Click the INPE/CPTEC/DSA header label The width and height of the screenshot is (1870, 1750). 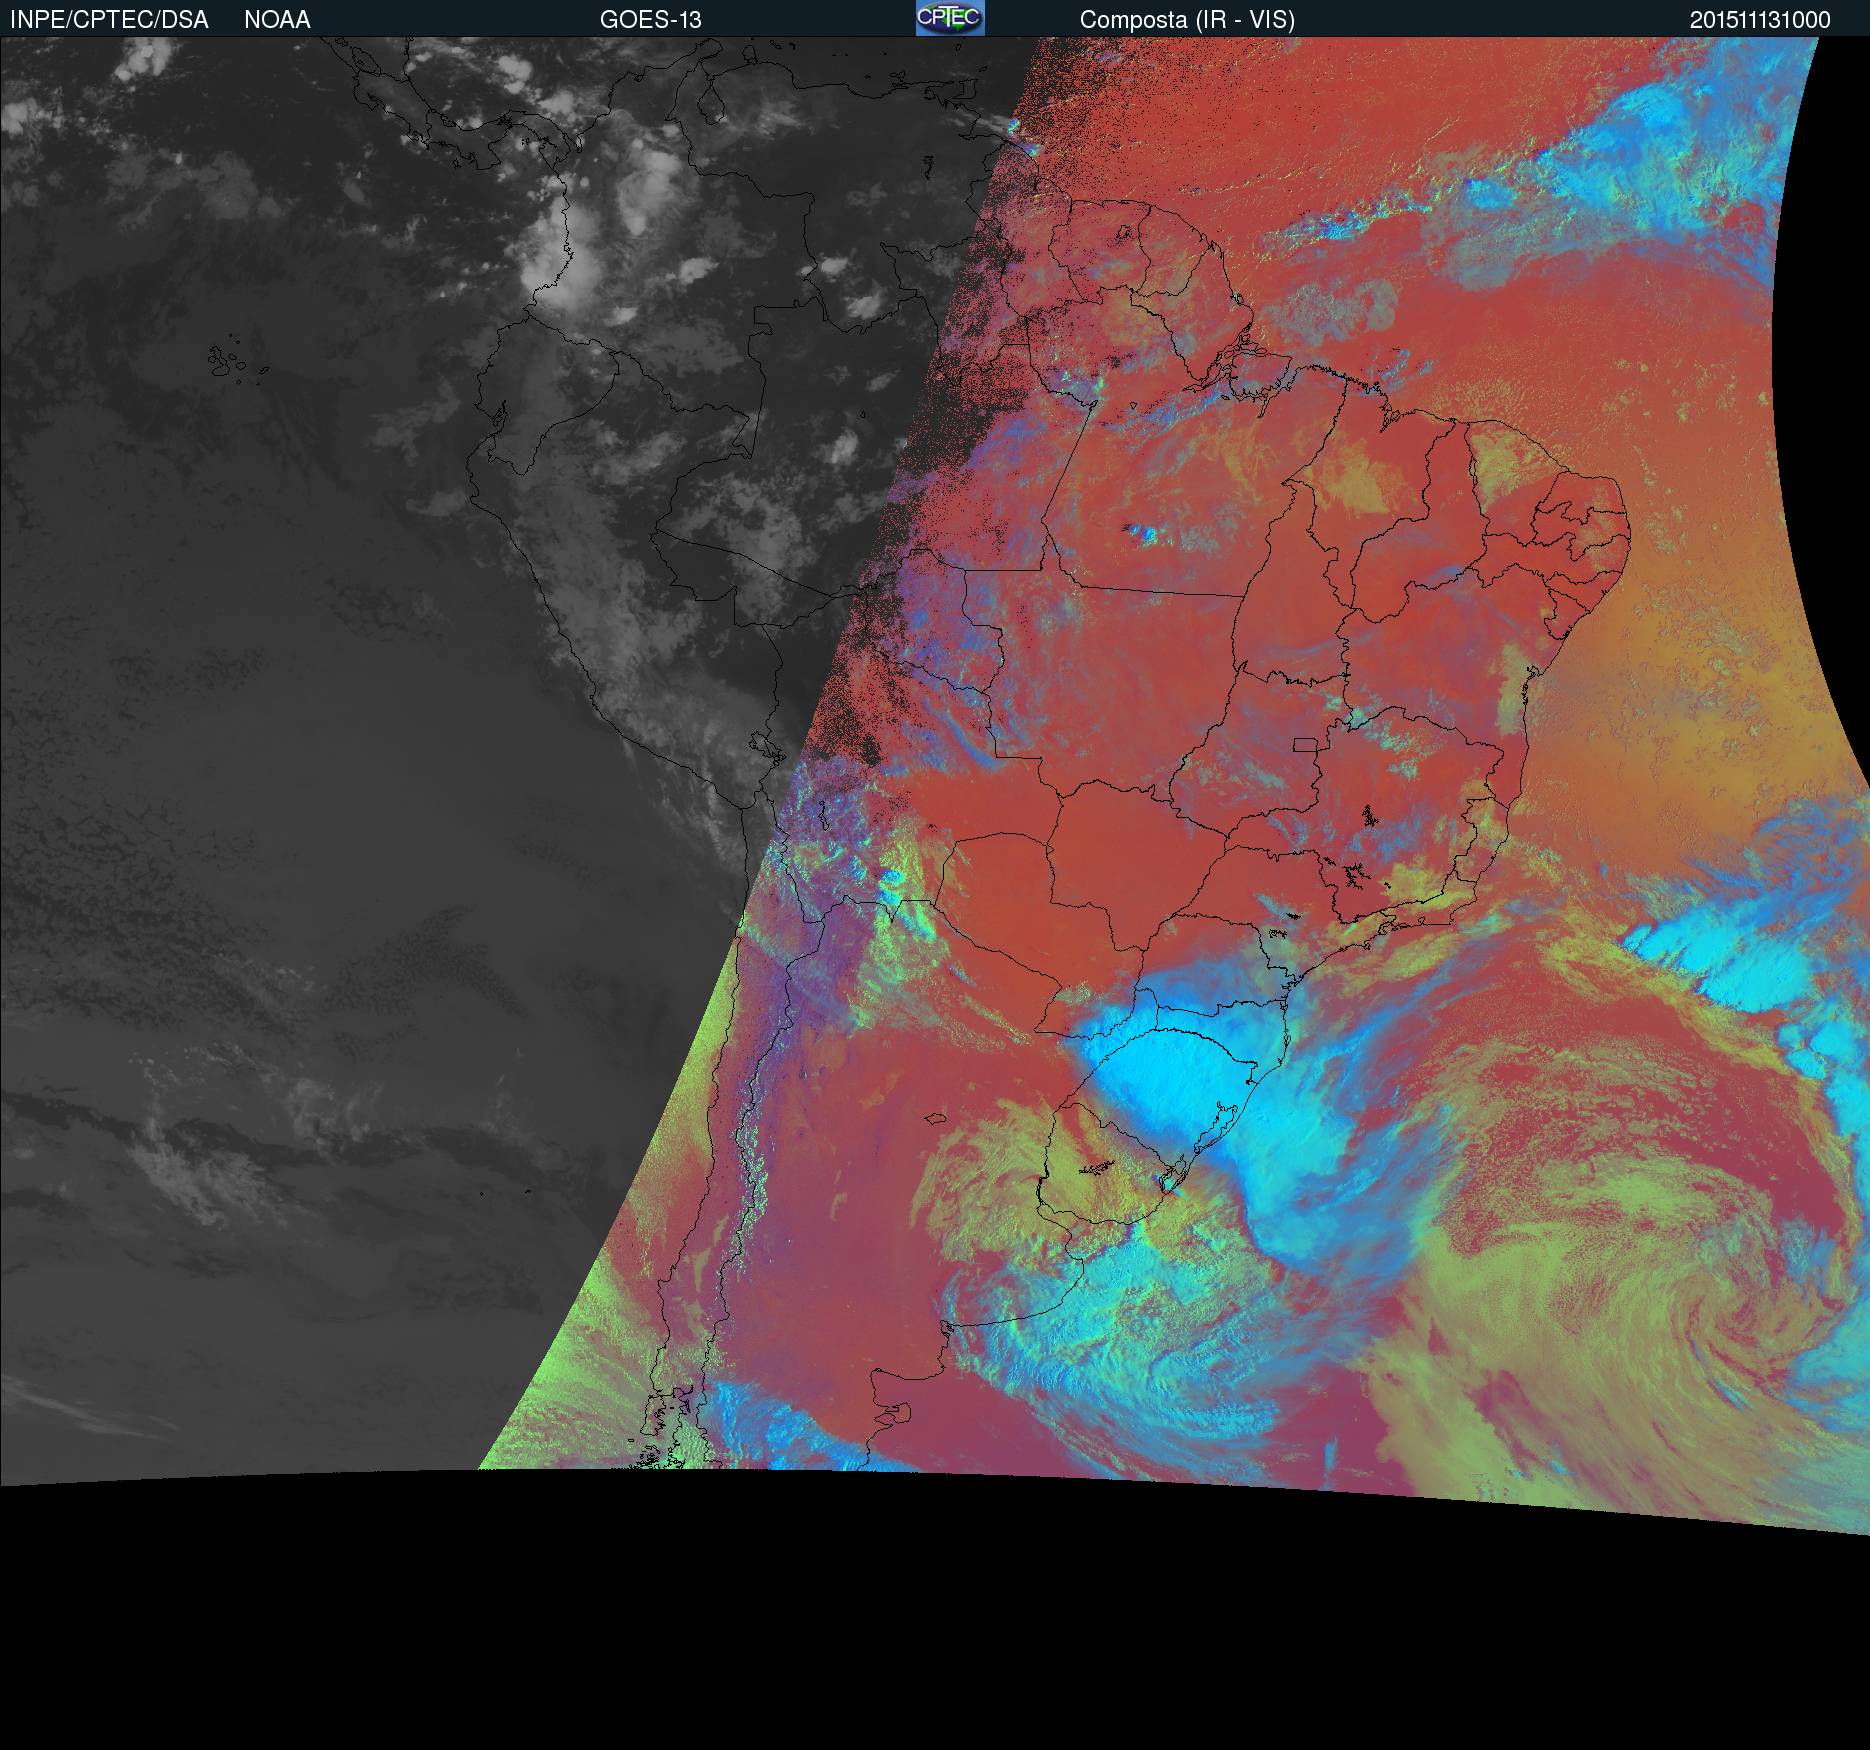tap(109, 20)
